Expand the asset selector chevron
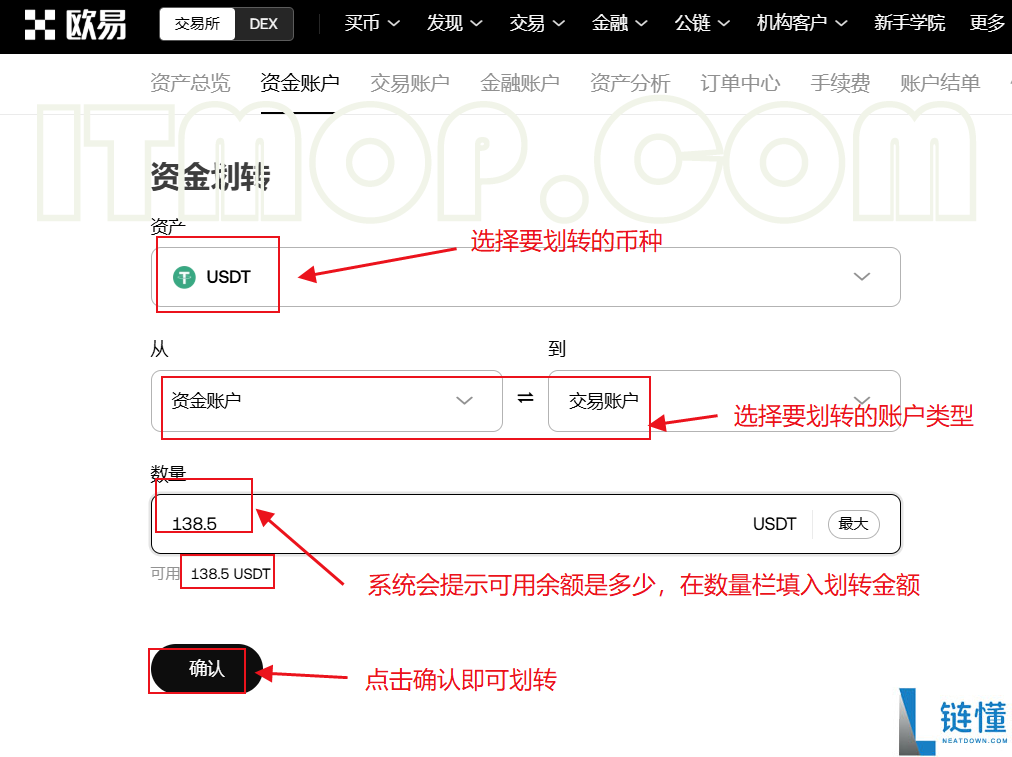The height and width of the screenshot is (757, 1012). (x=862, y=277)
